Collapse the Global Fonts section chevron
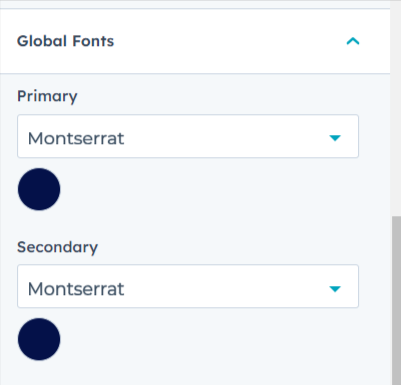 tap(353, 41)
